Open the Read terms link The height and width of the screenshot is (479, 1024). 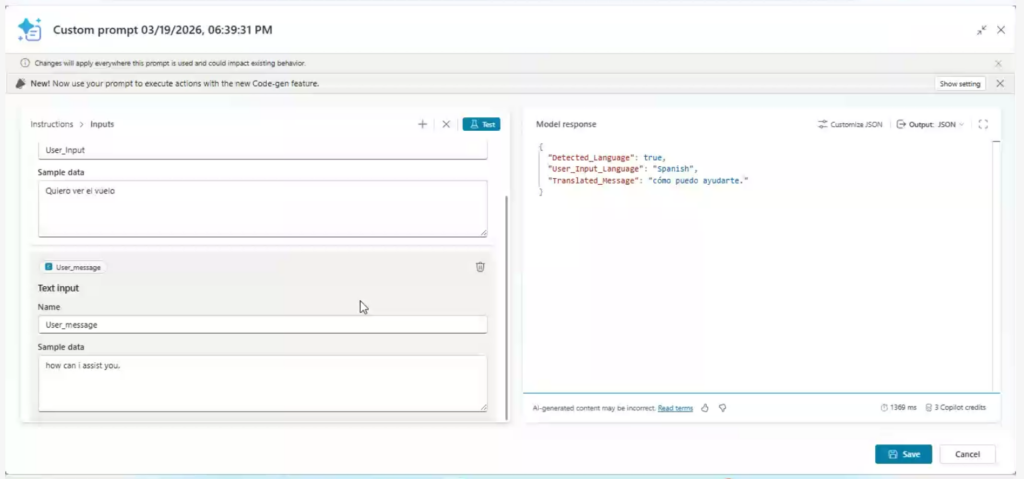pyautogui.click(x=675, y=408)
